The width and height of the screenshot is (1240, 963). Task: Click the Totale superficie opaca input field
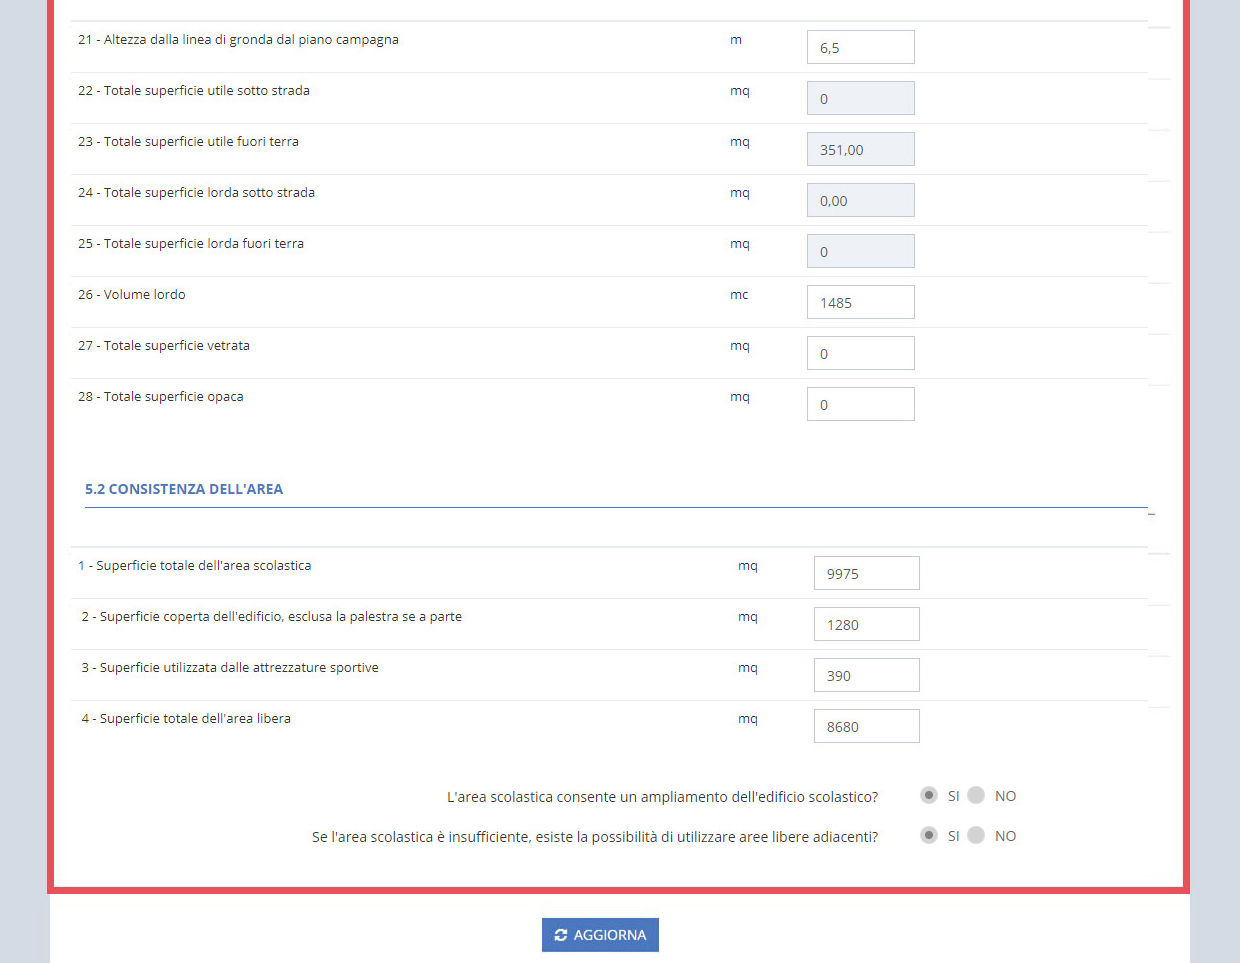point(860,403)
